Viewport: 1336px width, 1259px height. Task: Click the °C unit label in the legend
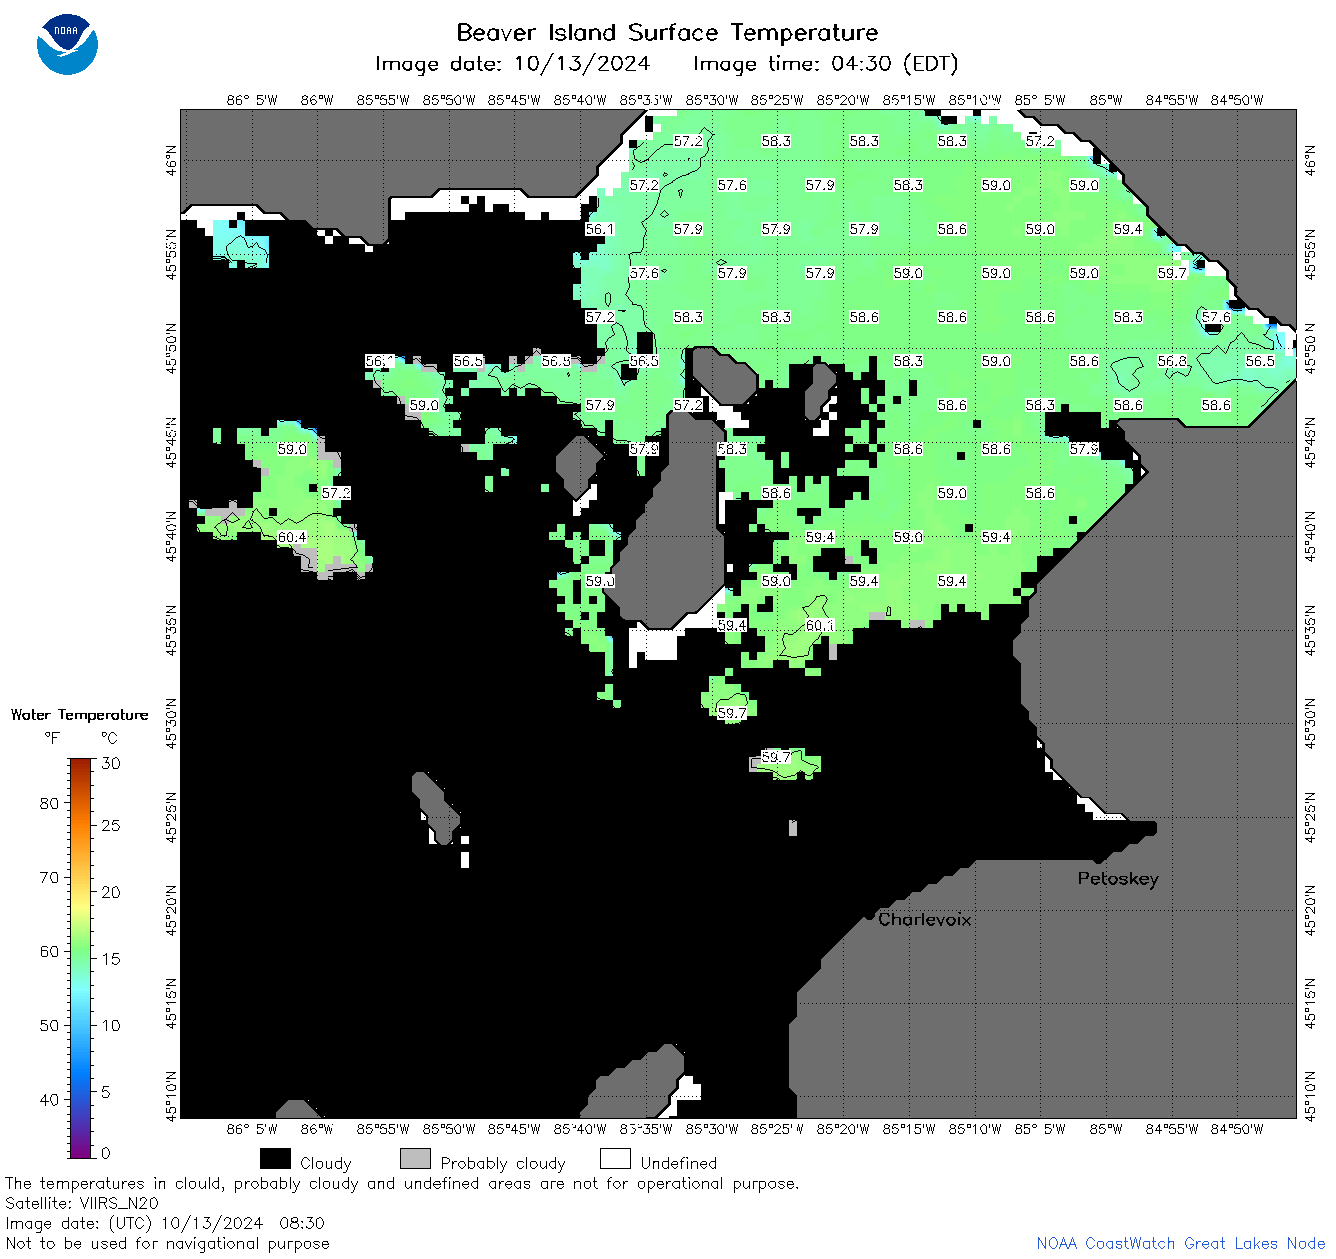(x=109, y=738)
